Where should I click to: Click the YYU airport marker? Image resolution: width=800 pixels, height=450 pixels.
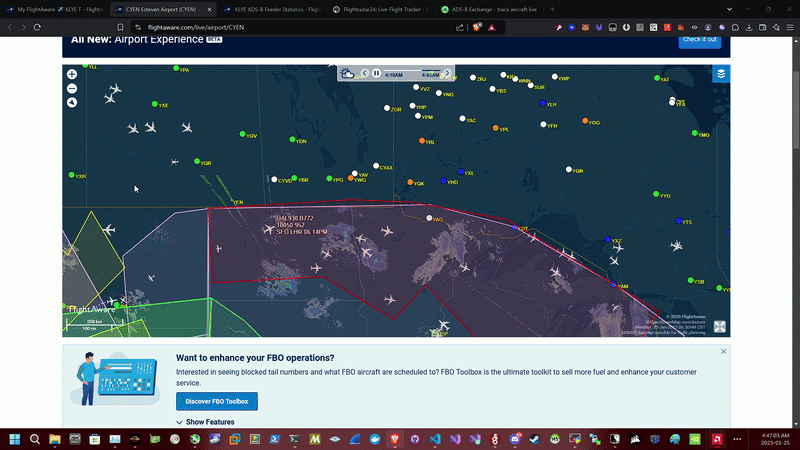point(656,194)
